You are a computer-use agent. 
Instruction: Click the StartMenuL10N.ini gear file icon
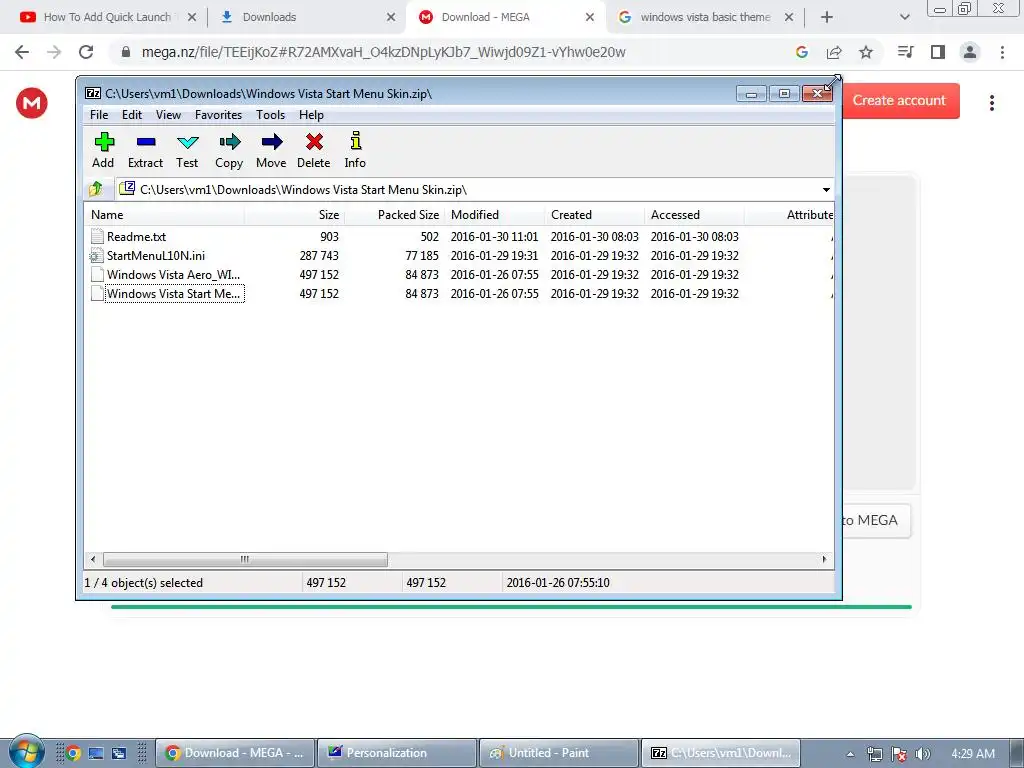click(x=97, y=255)
